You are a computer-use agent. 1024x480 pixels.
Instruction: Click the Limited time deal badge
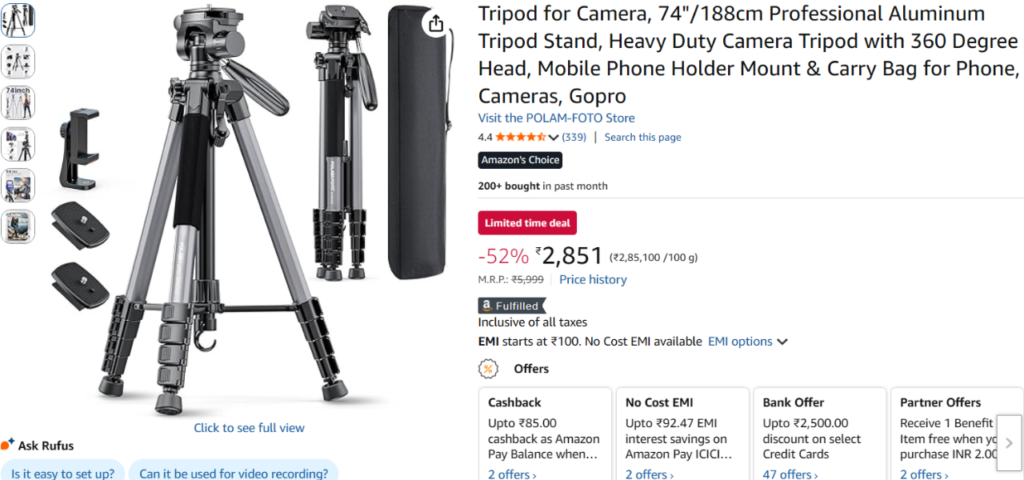click(527, 223)
